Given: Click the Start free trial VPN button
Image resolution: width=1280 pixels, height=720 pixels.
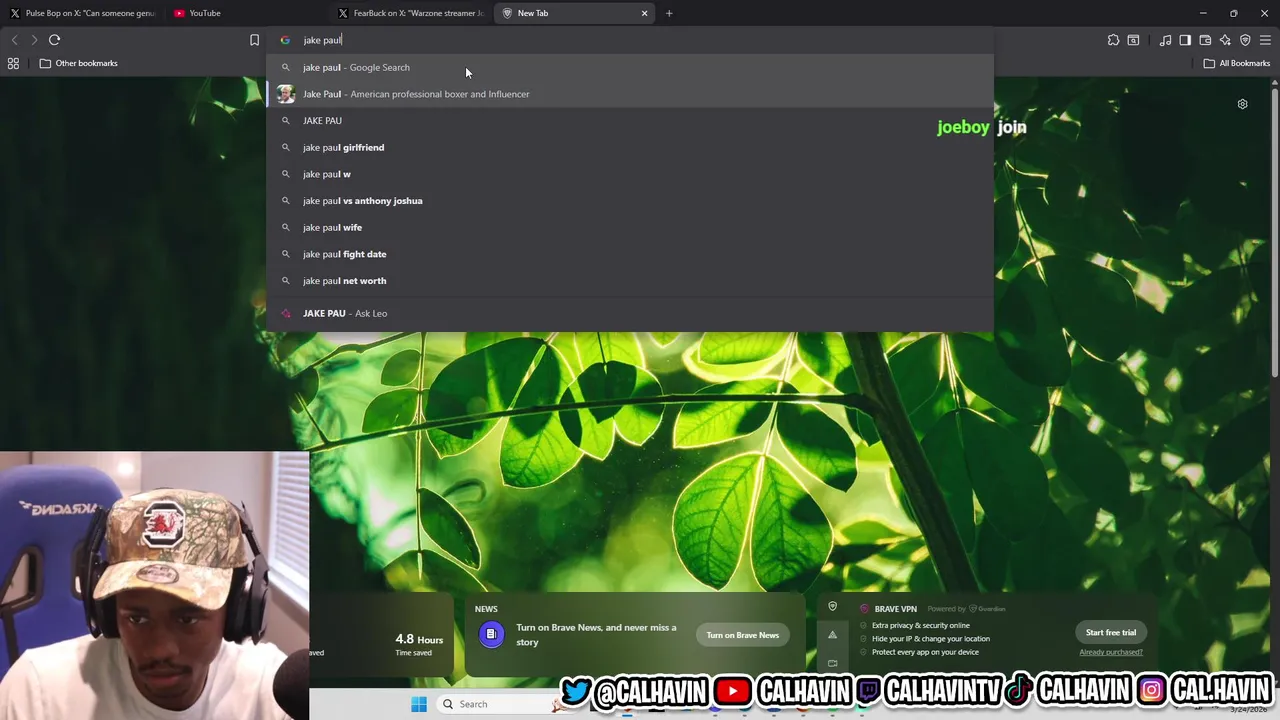Looking at the screenshot, I should 1111,632.
